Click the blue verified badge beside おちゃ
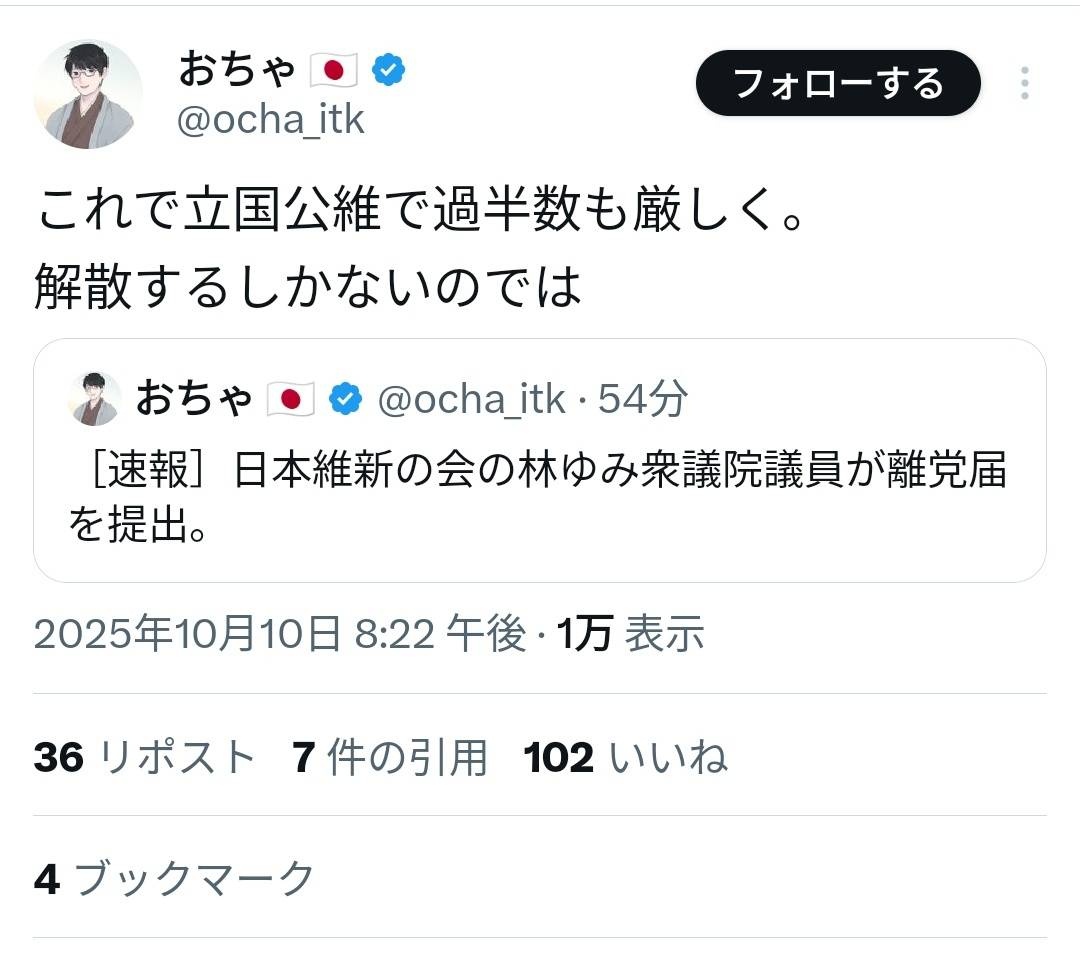 389,70
